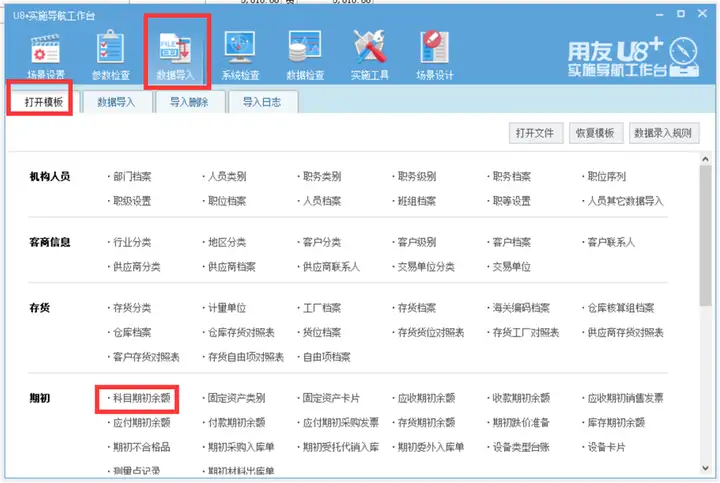
Task: Click the 数据检查 database icon
Action: pyautogui.click(x=305, y=56)
